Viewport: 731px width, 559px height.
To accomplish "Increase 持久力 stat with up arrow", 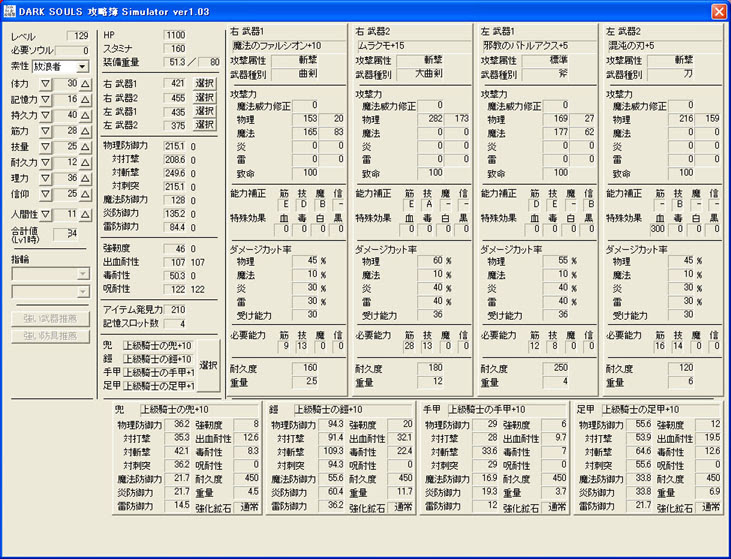I will pyautogui.click(x=85, y=115).
